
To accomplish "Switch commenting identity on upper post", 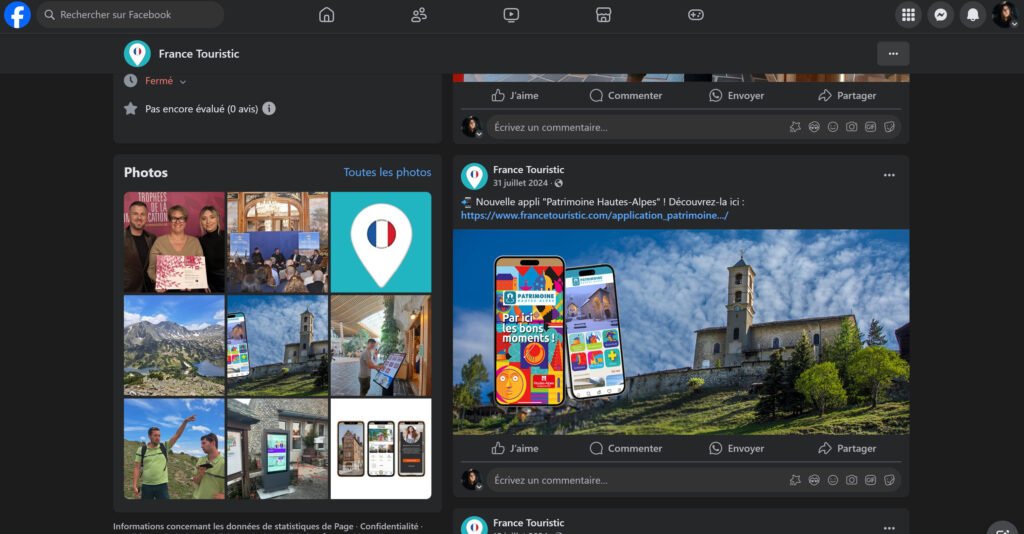I will pyautogui.click(x=472, y=127).
